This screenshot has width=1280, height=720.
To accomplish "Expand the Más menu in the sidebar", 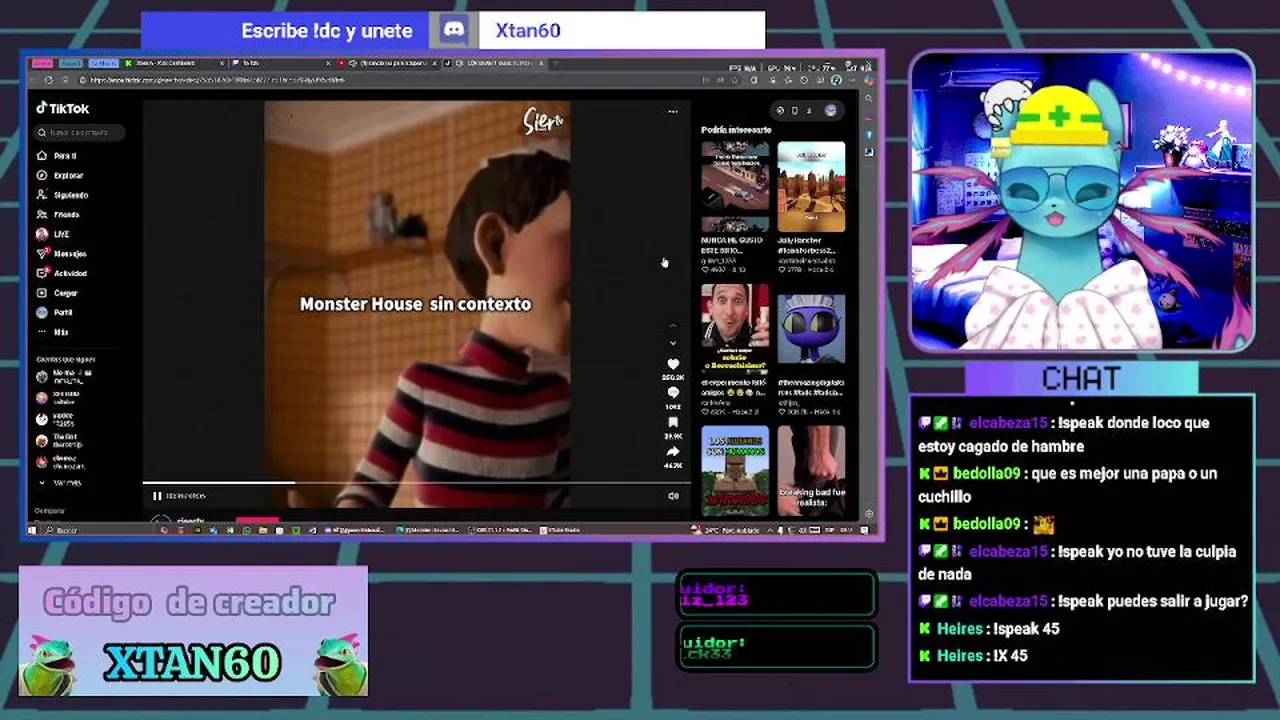I will click(x=53, y=332).
